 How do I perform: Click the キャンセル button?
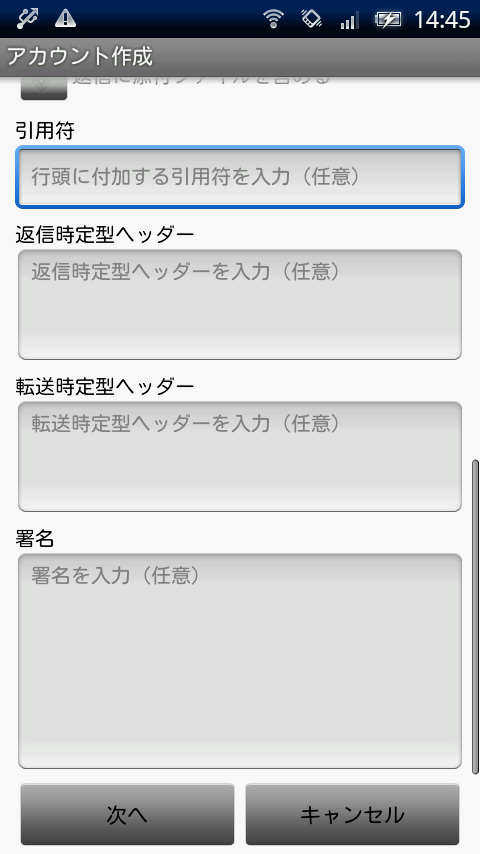point(353,814)
